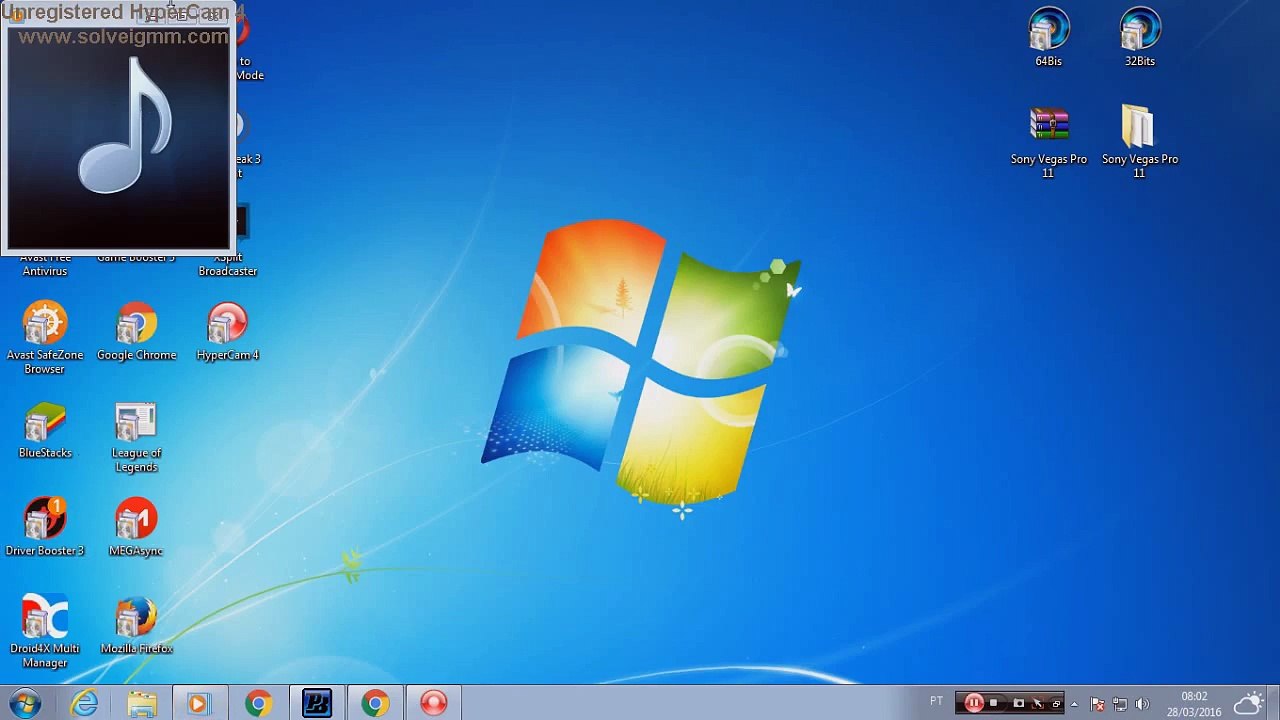Restore the HyperCam window from tray toolbar
The height and width of the screenshot is (720, 1280).
pos(1056,704)
